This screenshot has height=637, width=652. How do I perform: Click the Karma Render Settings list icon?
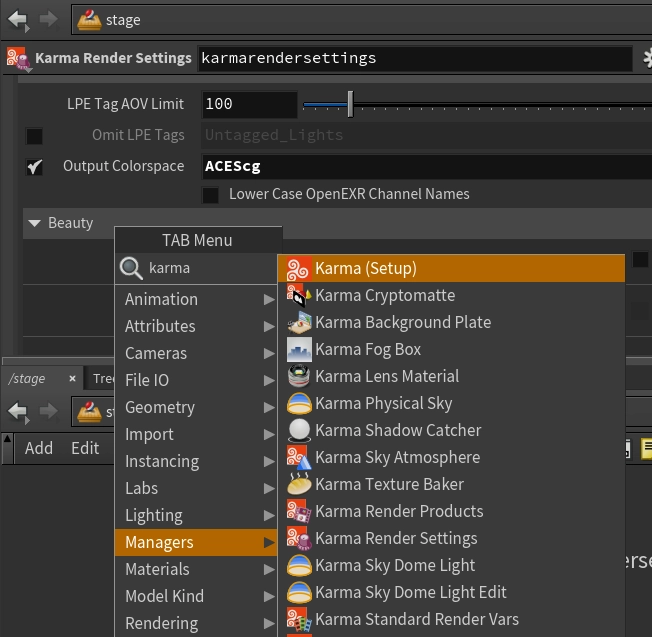(x=299, y=538)
